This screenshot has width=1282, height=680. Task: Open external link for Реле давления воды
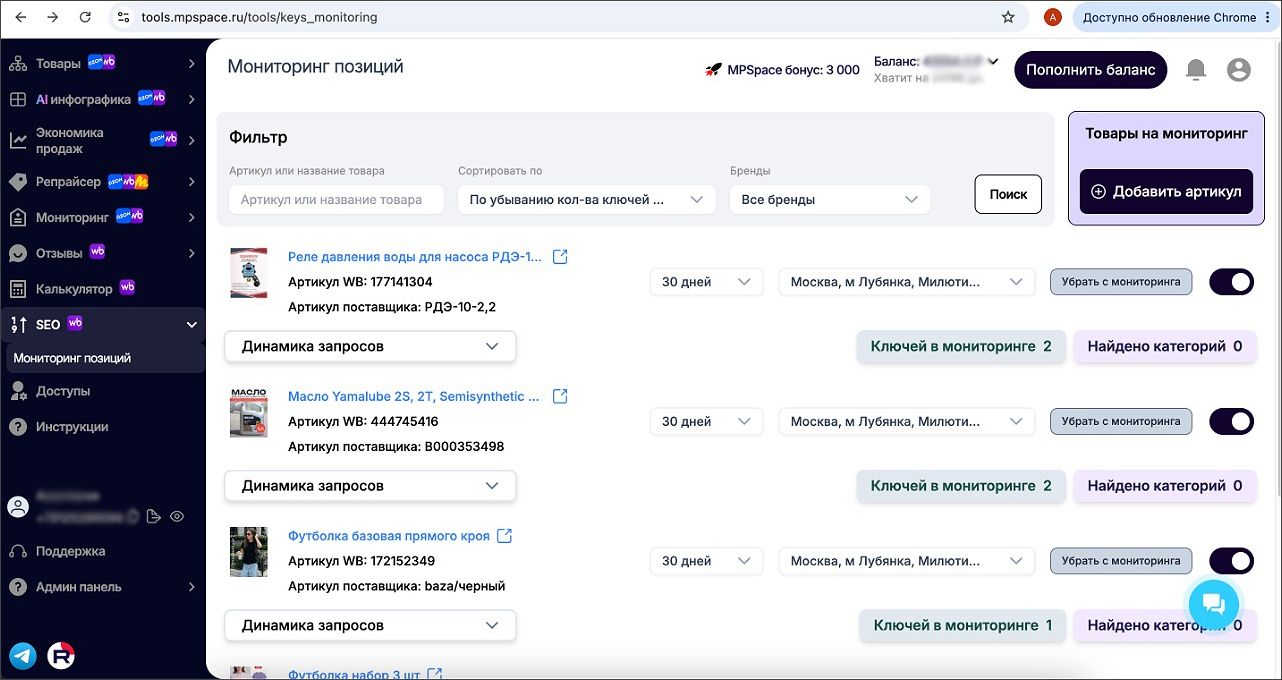click(560, 257)
